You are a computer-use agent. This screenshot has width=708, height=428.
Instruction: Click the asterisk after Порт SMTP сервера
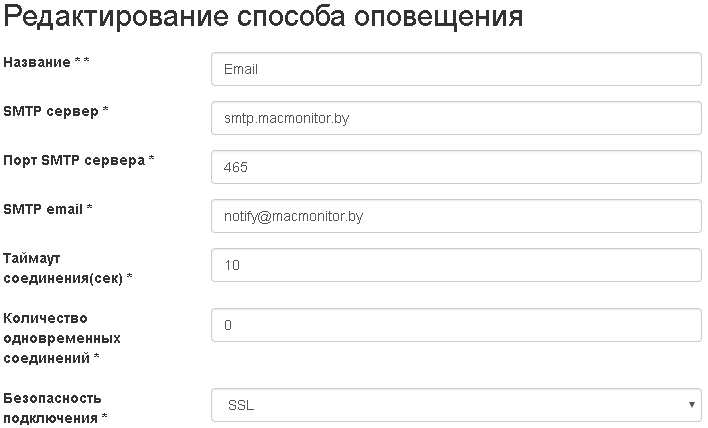coord(151,160)
